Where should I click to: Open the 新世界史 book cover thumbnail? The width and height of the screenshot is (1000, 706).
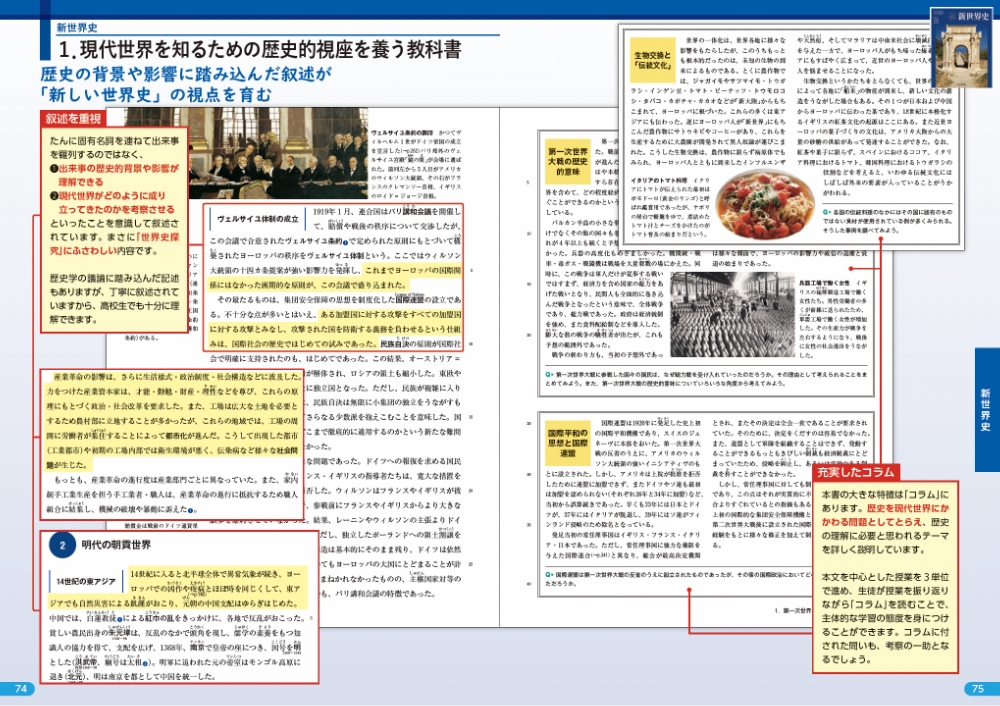coord(961,48)
